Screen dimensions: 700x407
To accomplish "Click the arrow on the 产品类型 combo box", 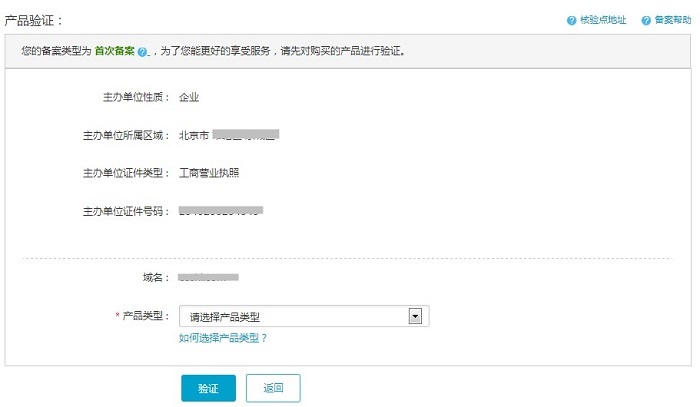I will 416,317.
